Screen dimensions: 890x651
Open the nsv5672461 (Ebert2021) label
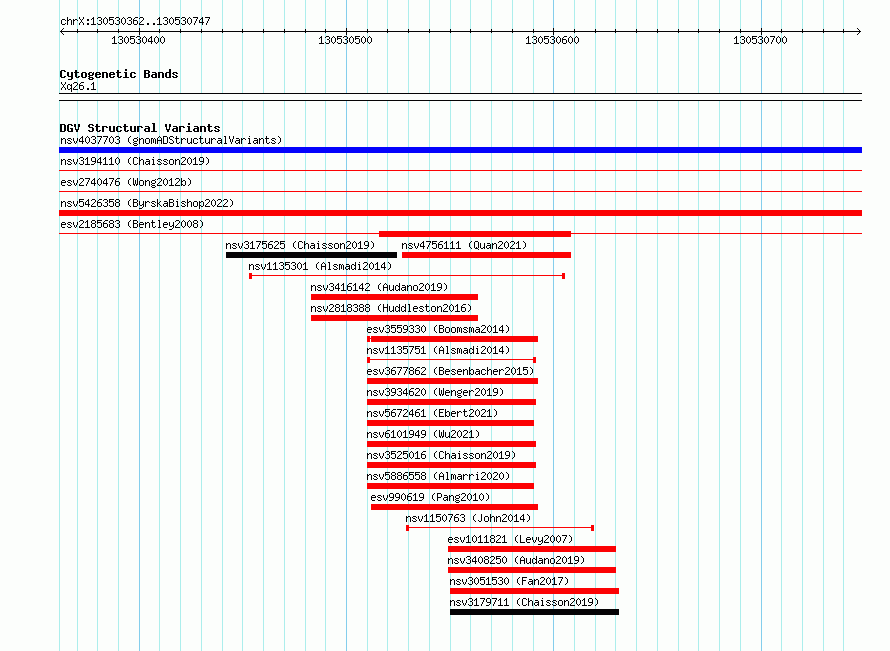click(x=433, y=413)
